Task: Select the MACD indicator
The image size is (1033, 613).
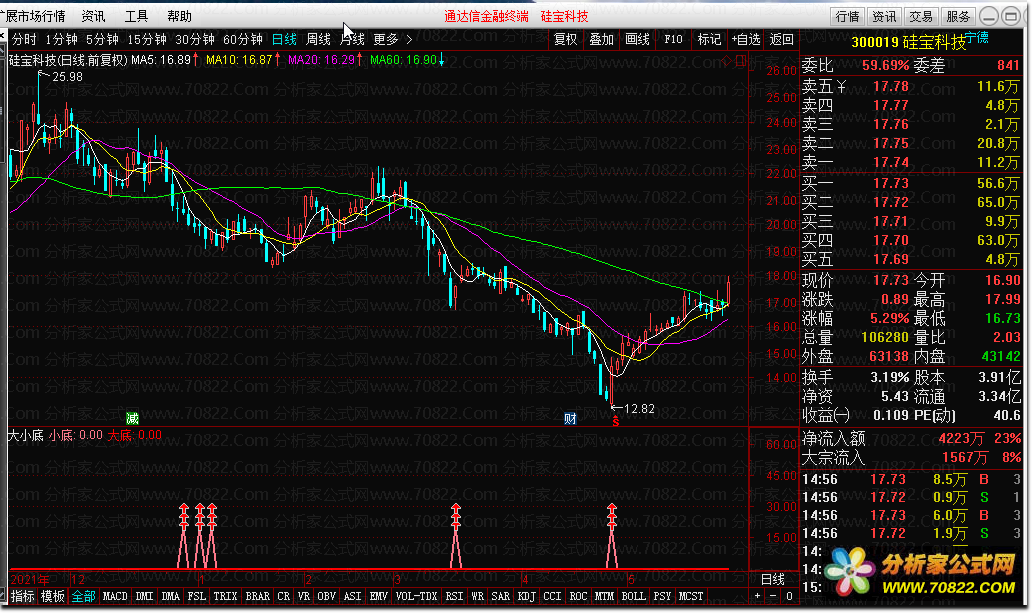Action: point(115,596)
